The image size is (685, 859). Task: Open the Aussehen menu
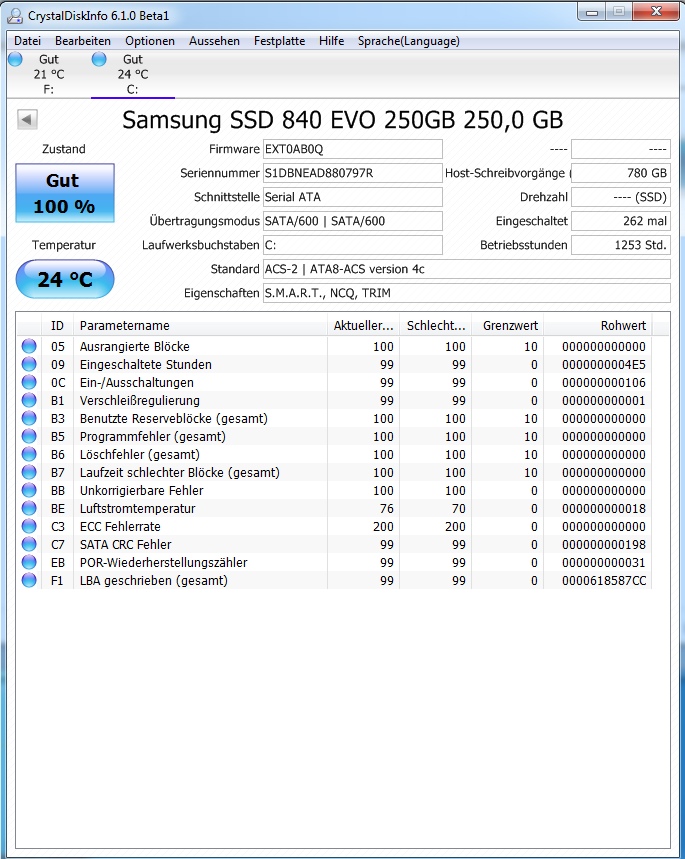(x=214, y=41)
